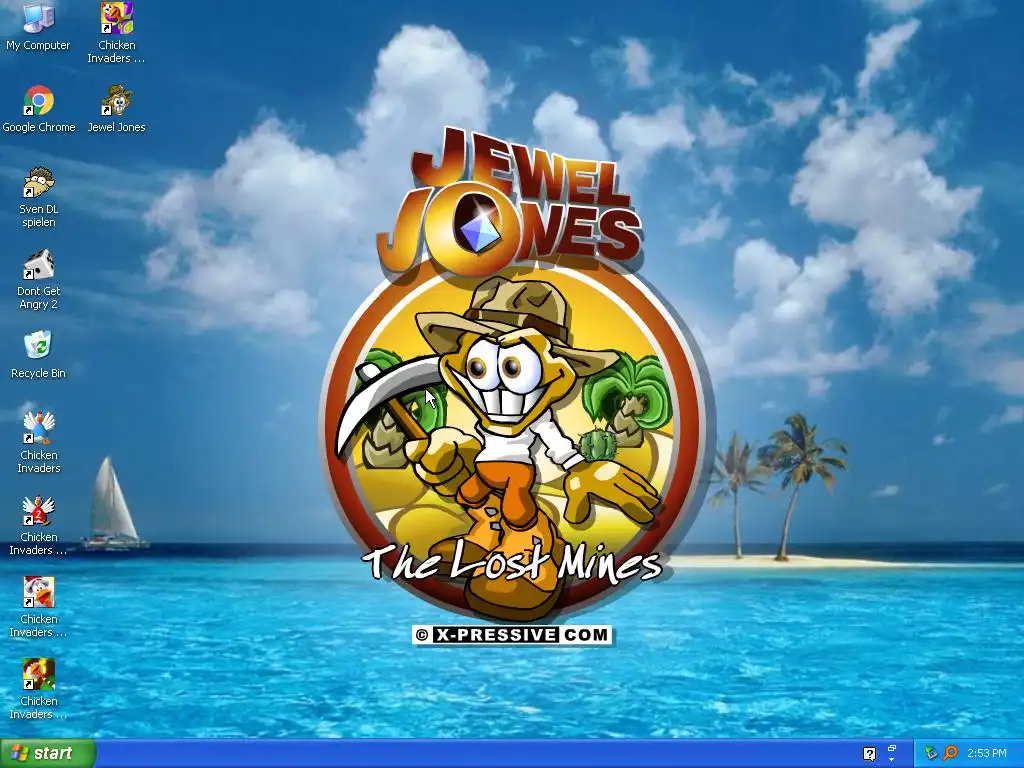Viewport: 1024px width, 768px height.
Task: Select the Sven DL spielen shortcut
Action: 39,197
